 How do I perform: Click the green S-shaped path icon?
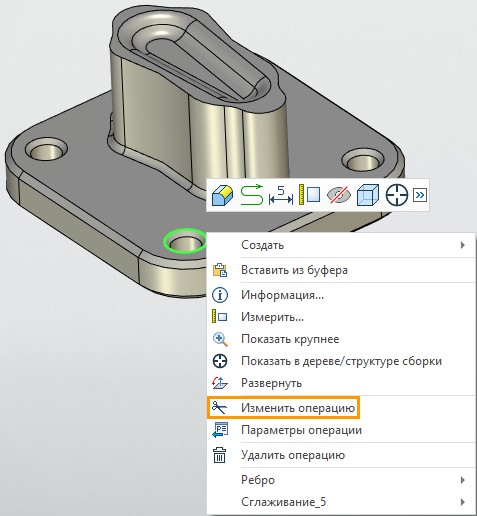(252, 195)
